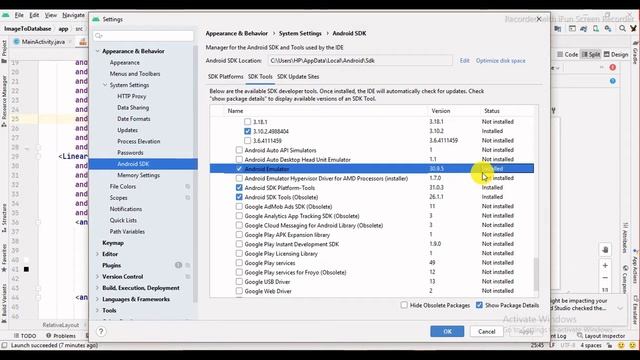This screenshot has height=360, width=640.
Task: Open the Gradle side panel
Action: (x=636, y=53)
